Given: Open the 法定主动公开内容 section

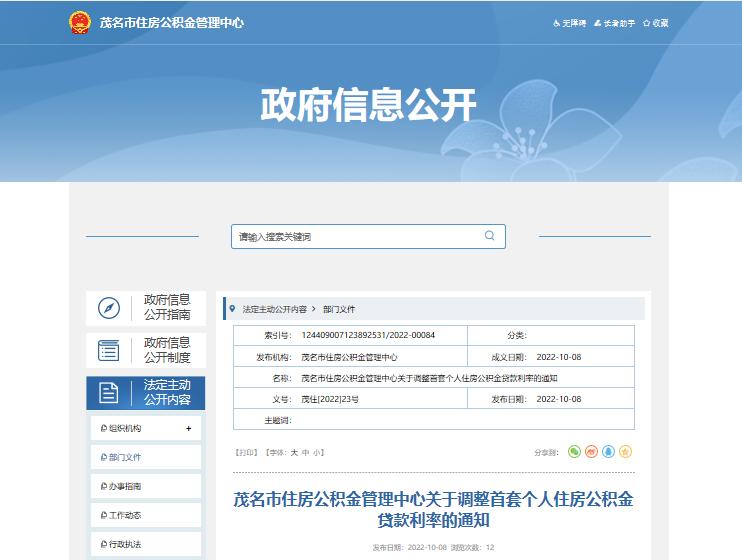Looking at the screenshot, I should [x=146, y=392].
